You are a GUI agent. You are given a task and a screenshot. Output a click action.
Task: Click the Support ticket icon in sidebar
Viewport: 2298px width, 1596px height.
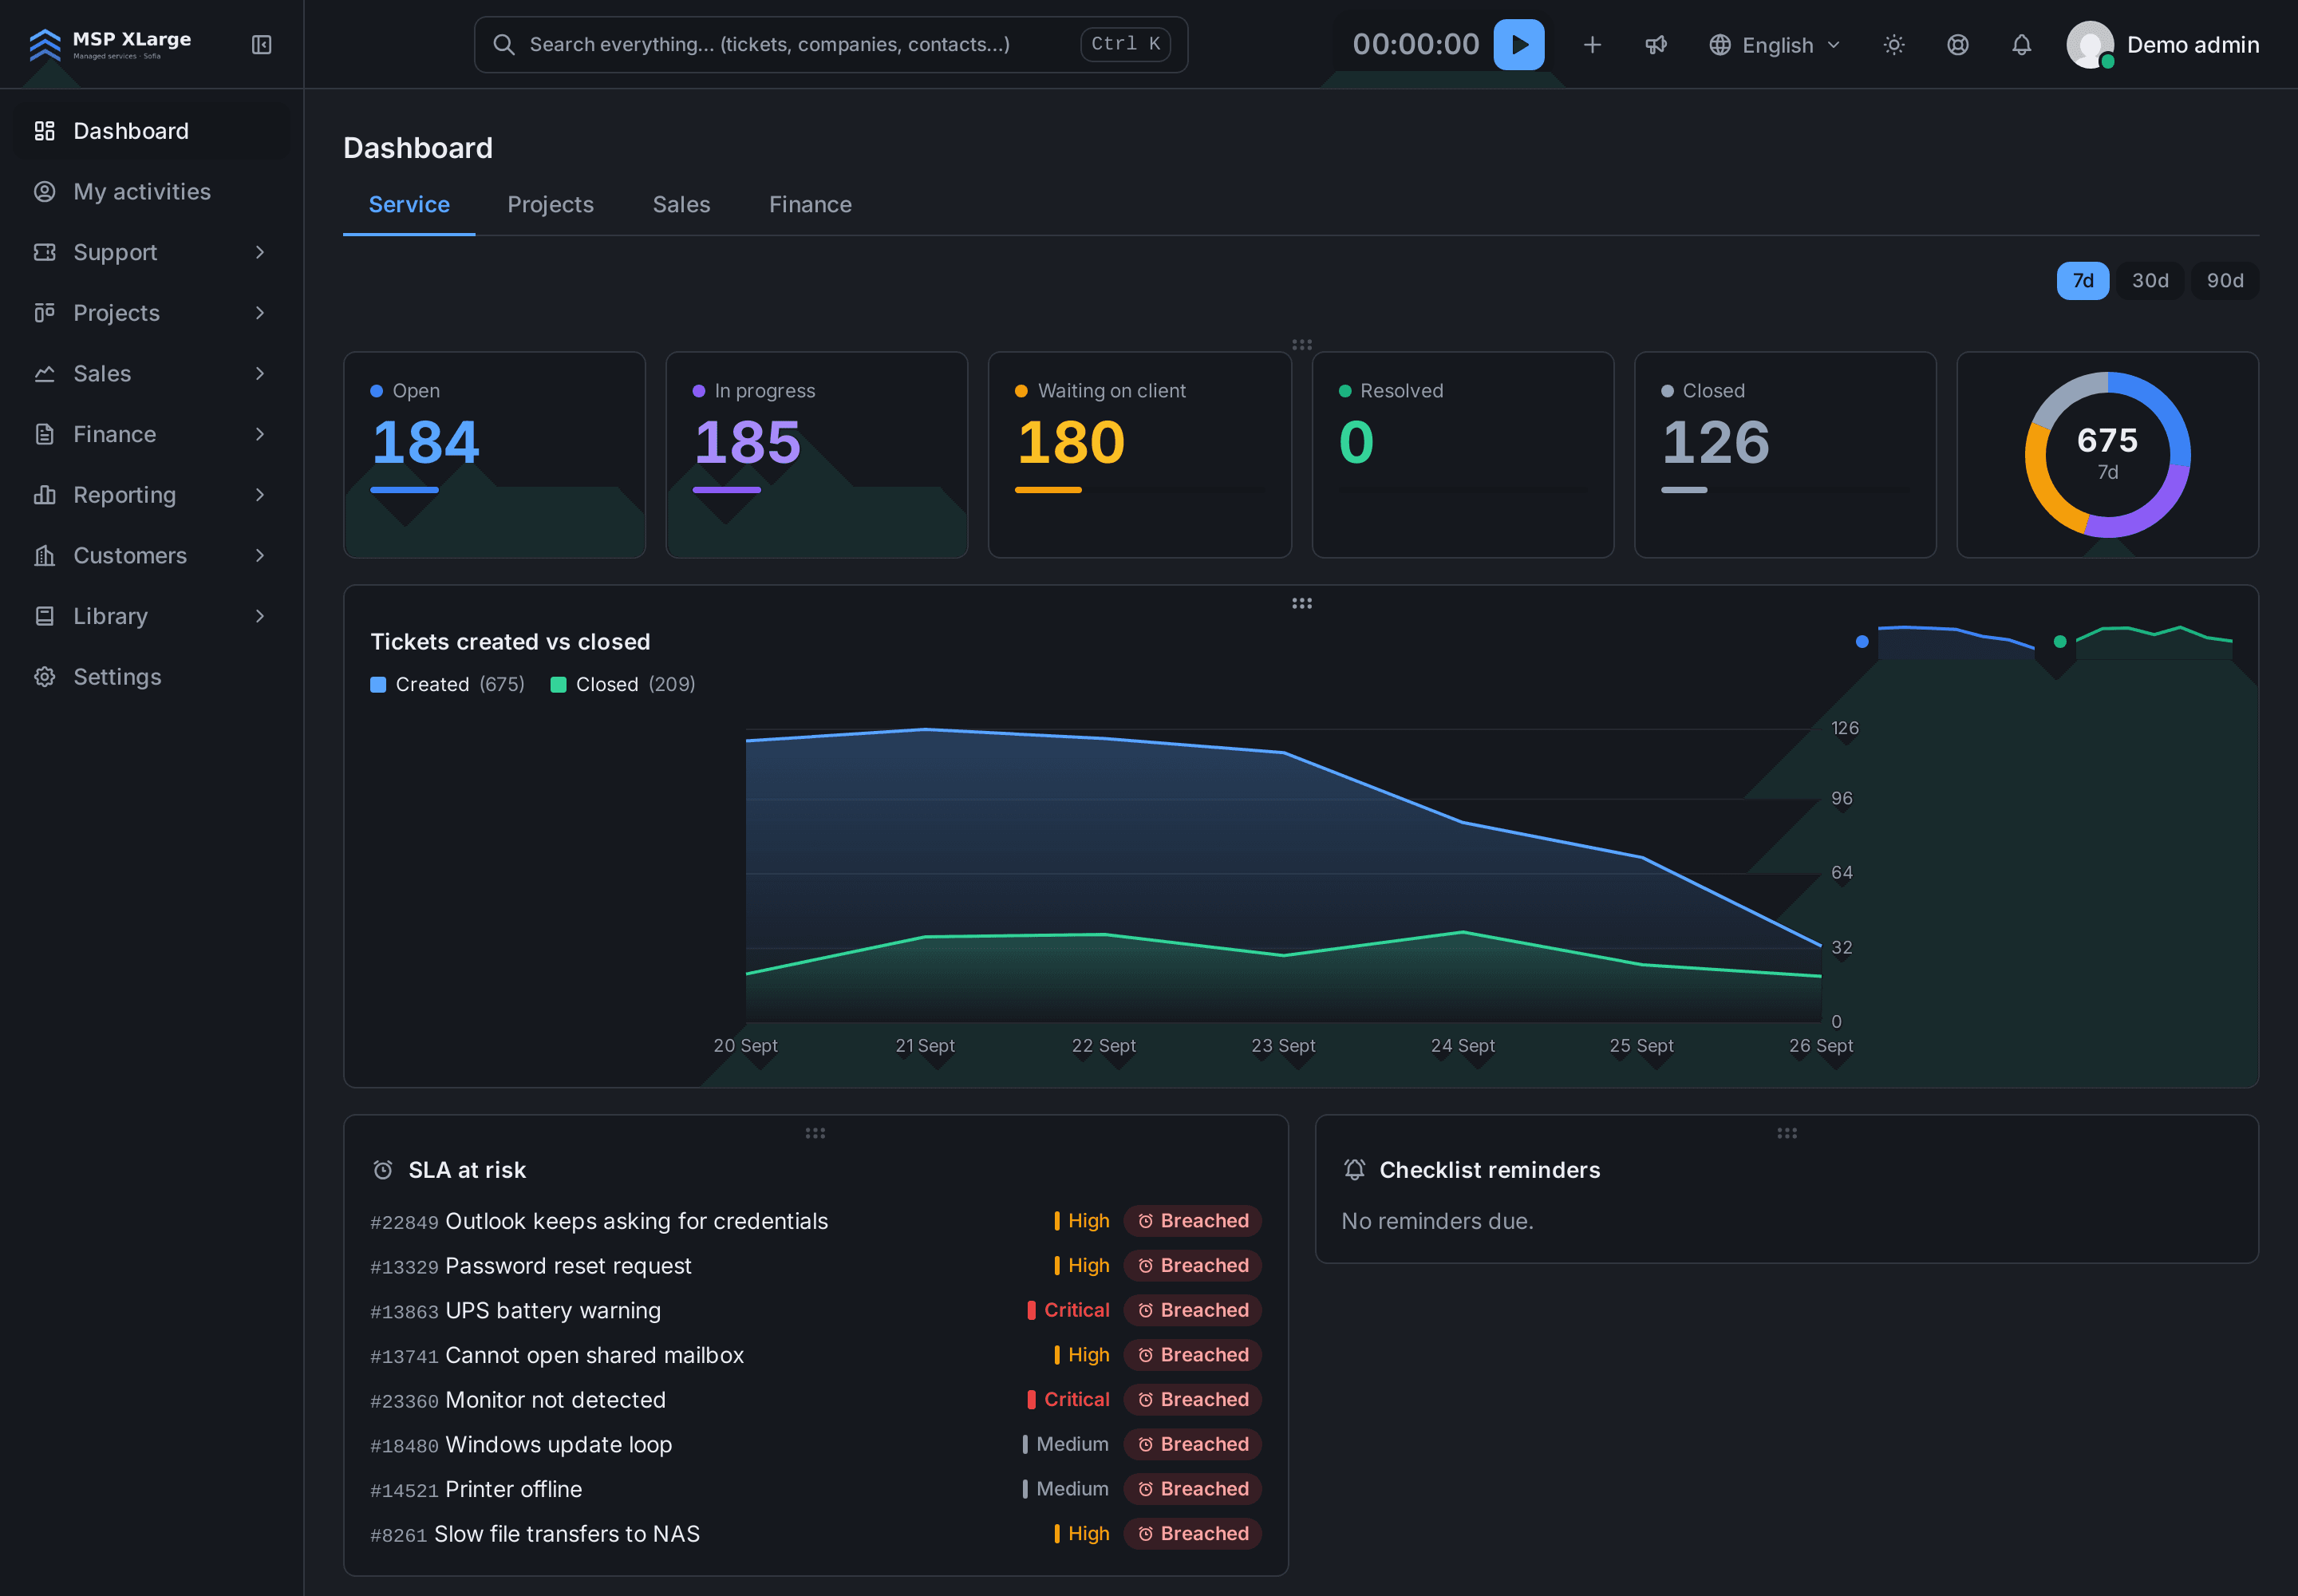[44, 252]
